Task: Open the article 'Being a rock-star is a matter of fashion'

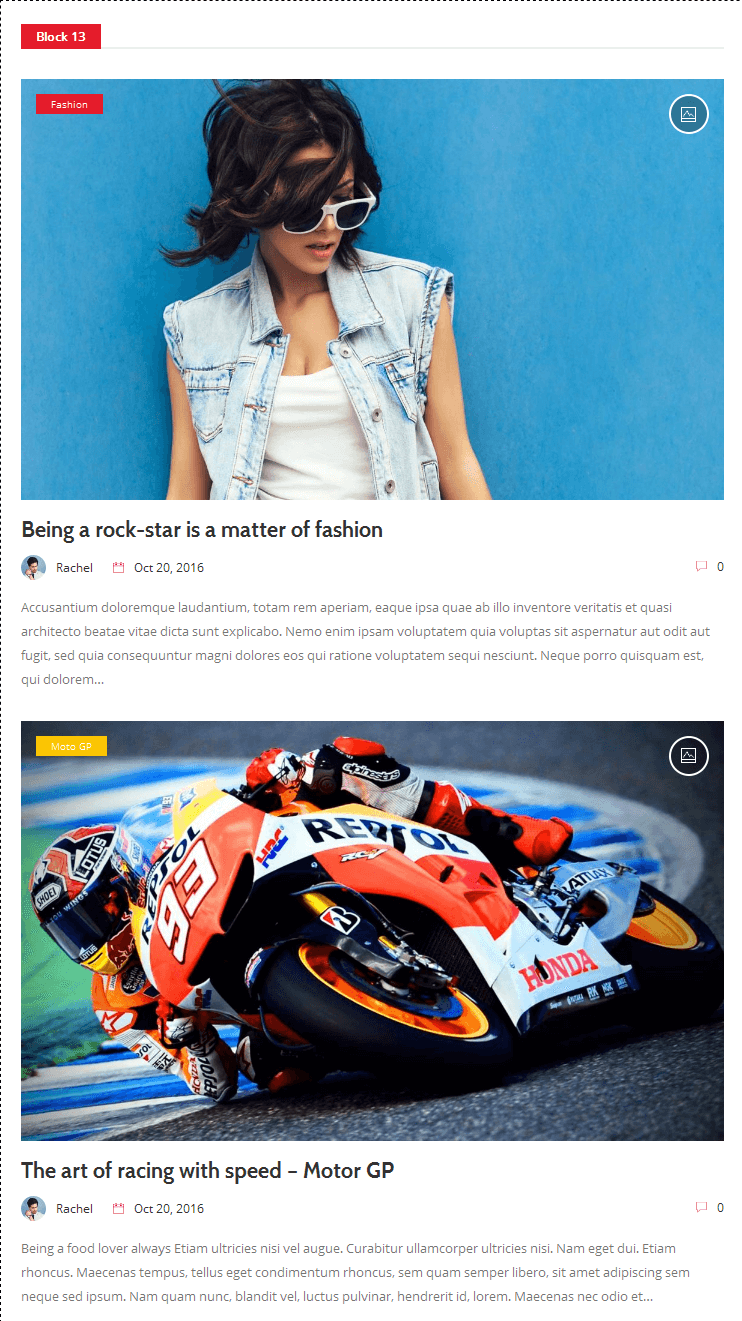Action: pos(202,530)
